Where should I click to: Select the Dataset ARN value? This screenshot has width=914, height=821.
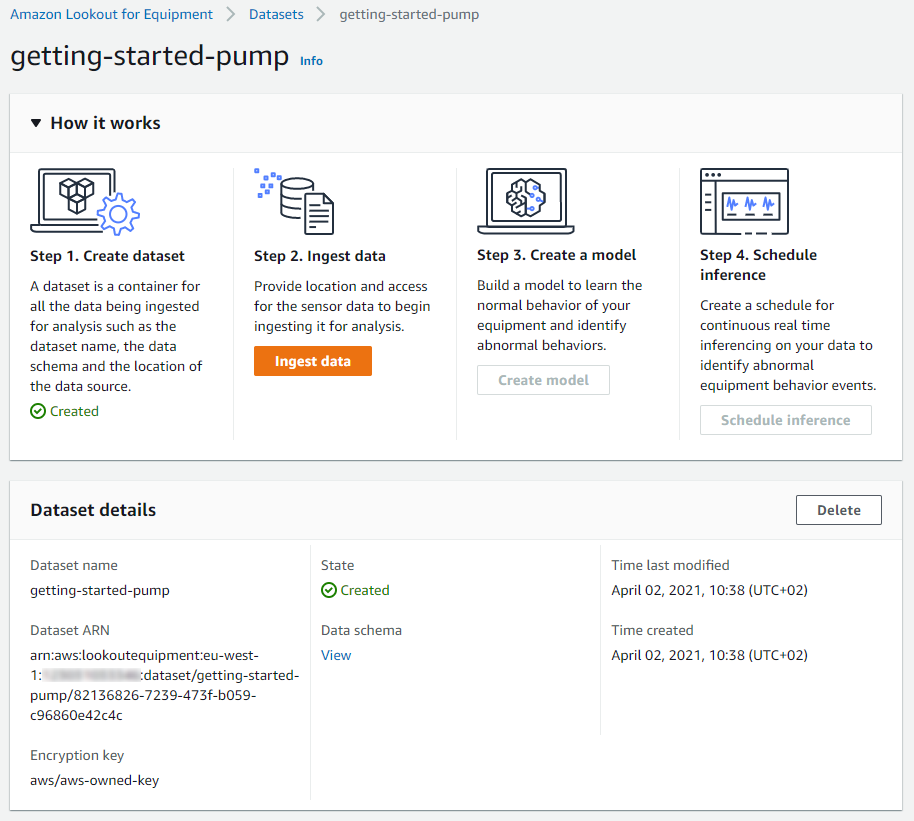164,685
